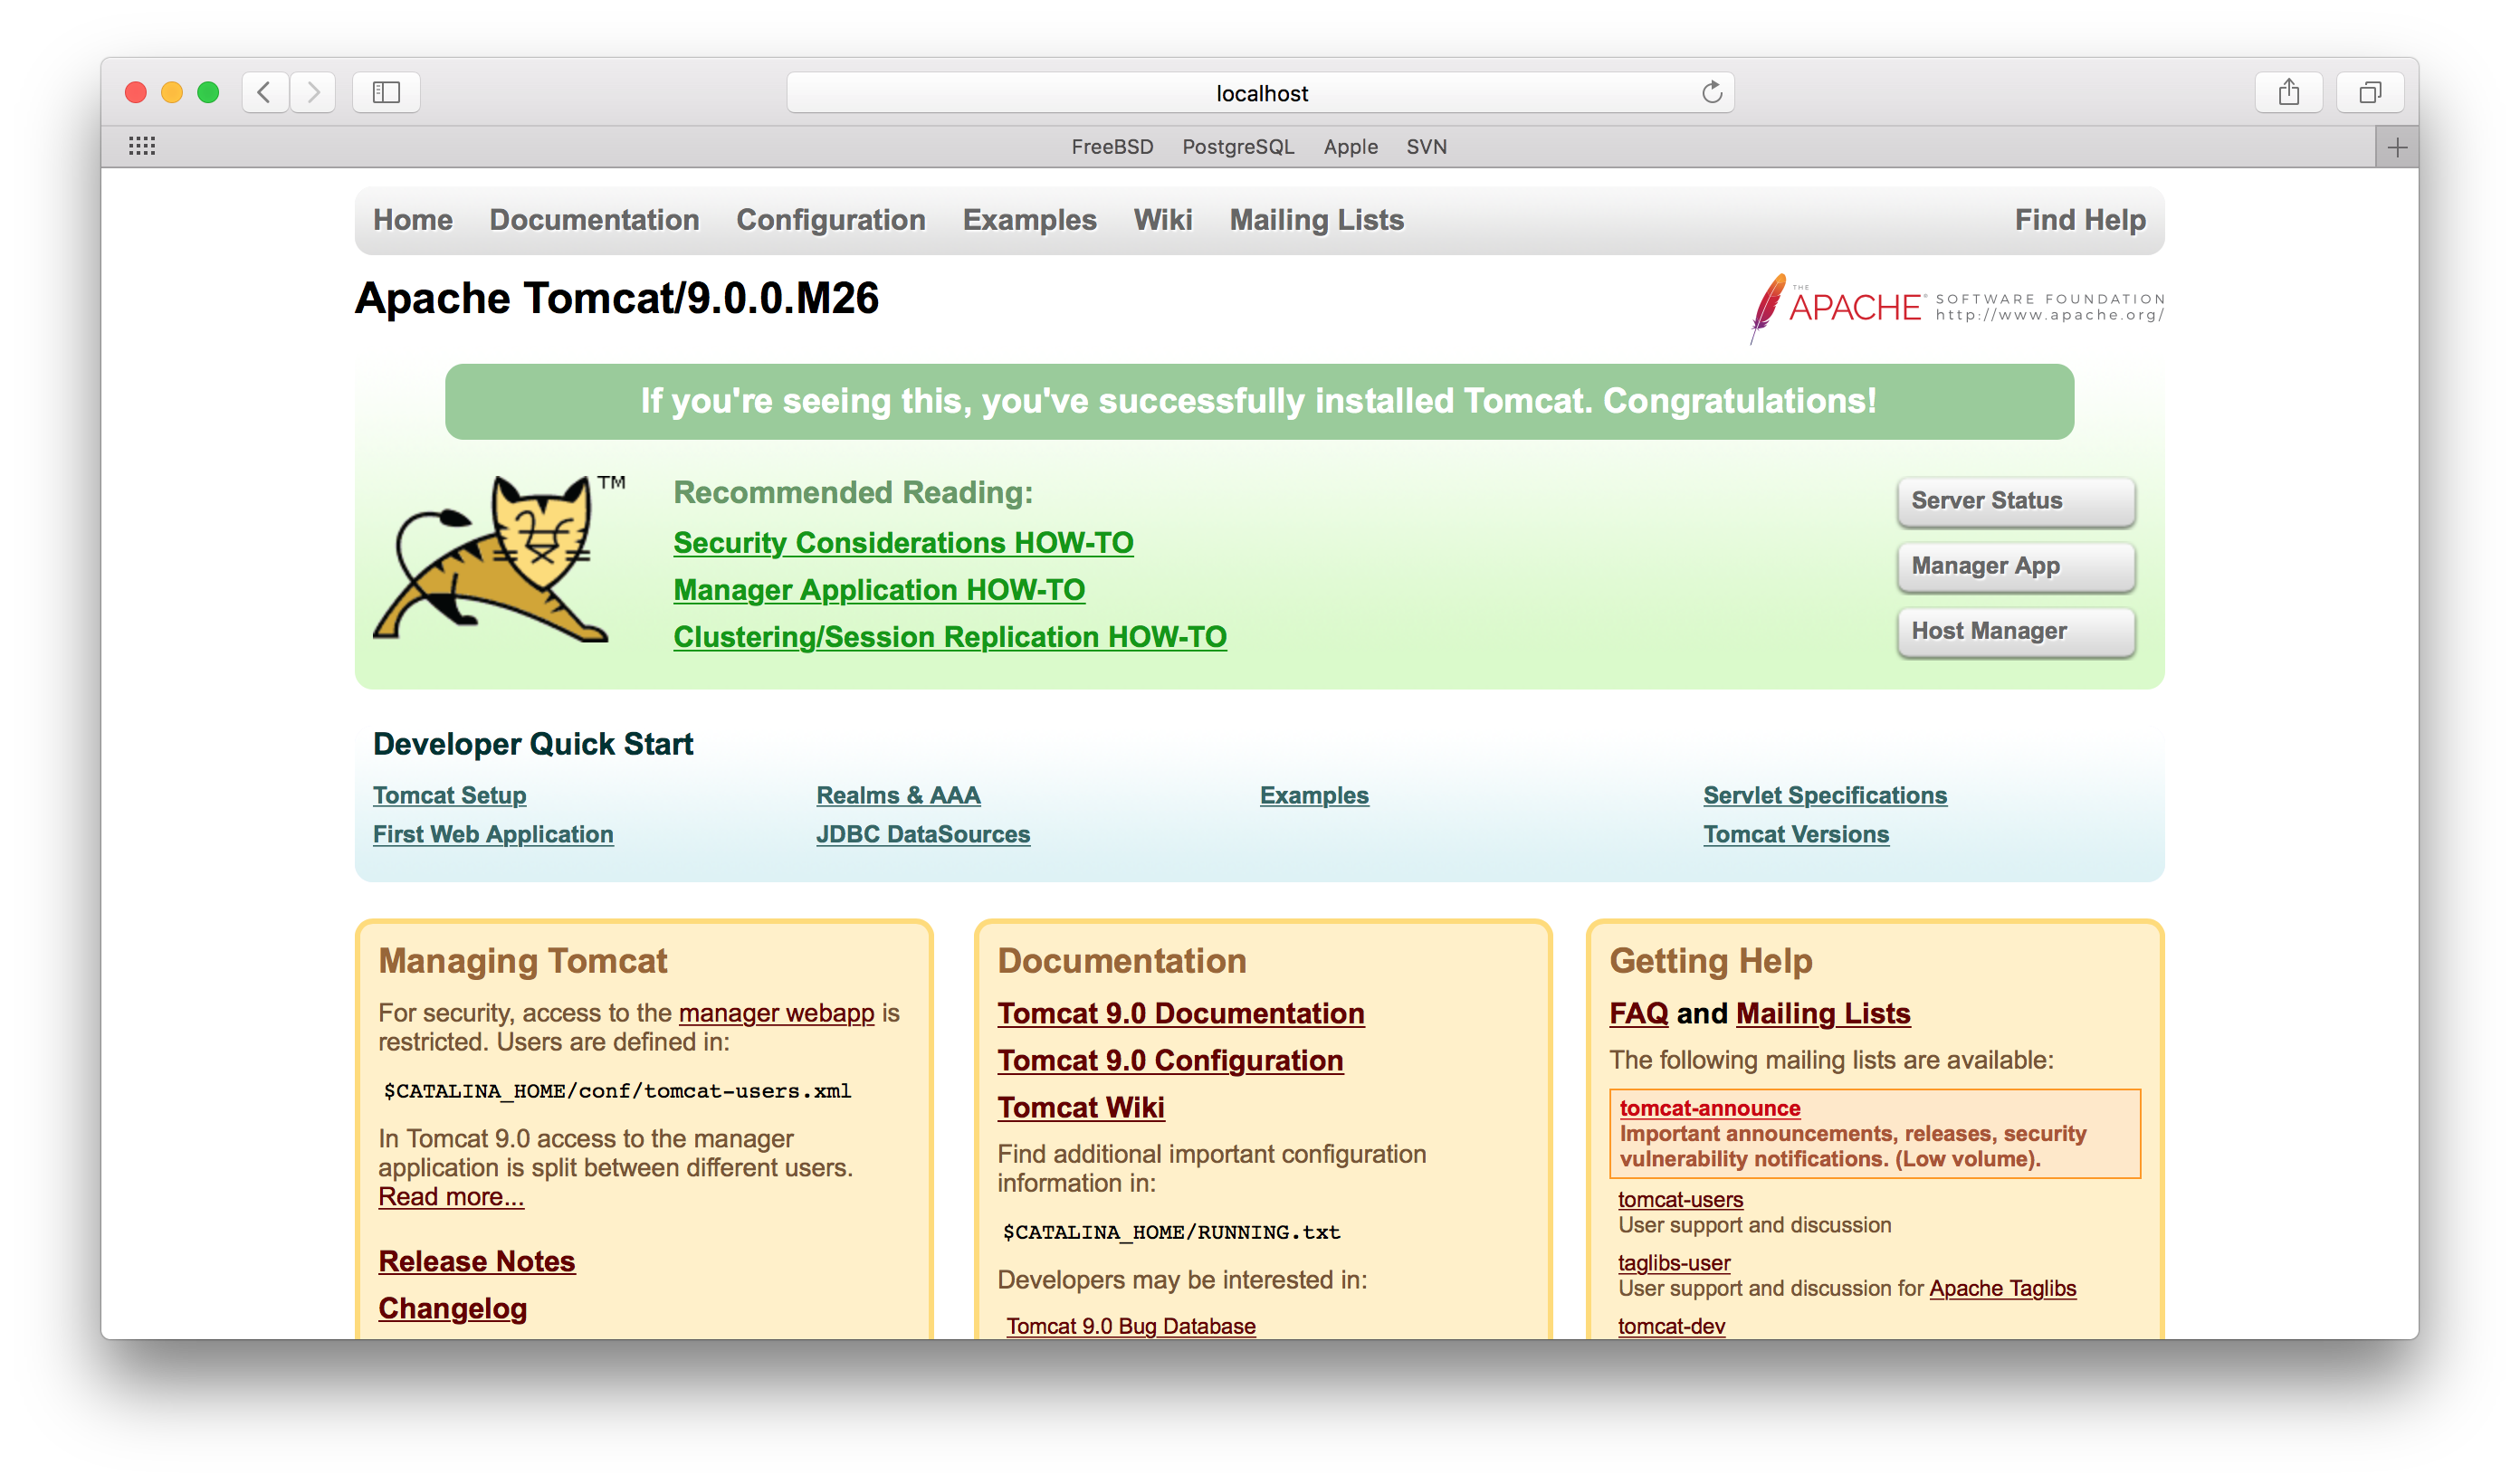The width and height of the screenshot is (2520, 1484).
Task: Open Tomcat 9.0 Bug Database link
Action: click(x=1130, y=1326)
